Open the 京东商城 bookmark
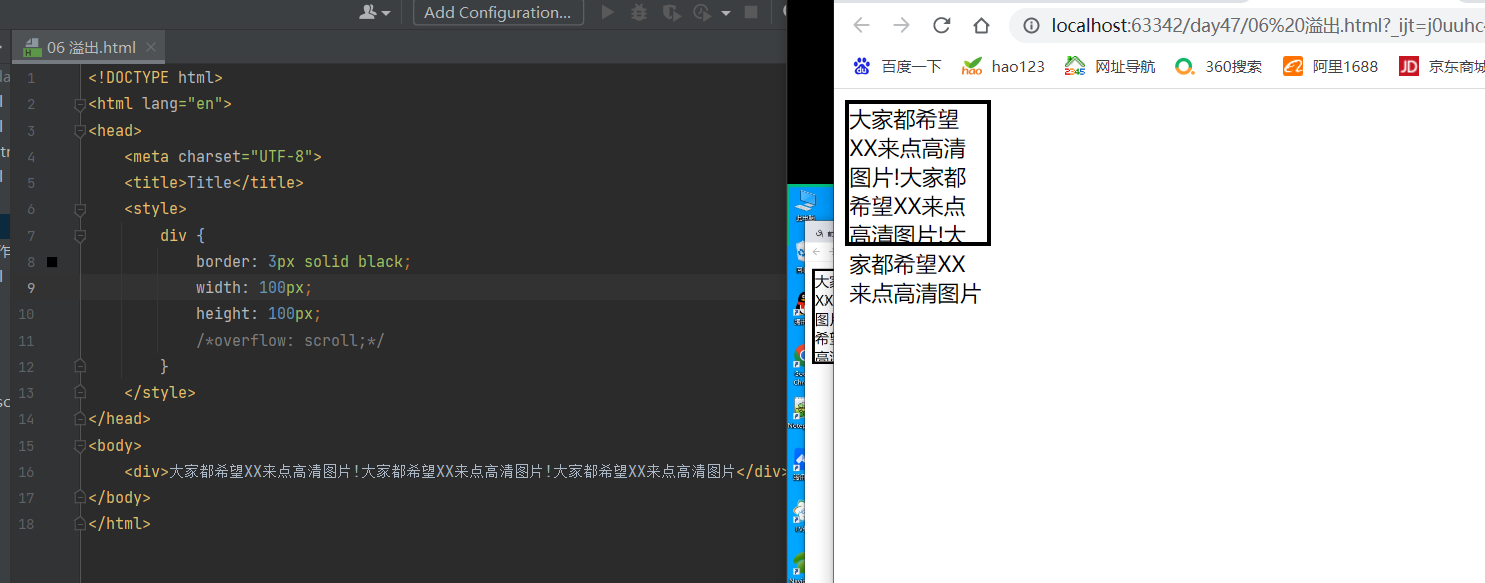 click(x=1441, y=66)
